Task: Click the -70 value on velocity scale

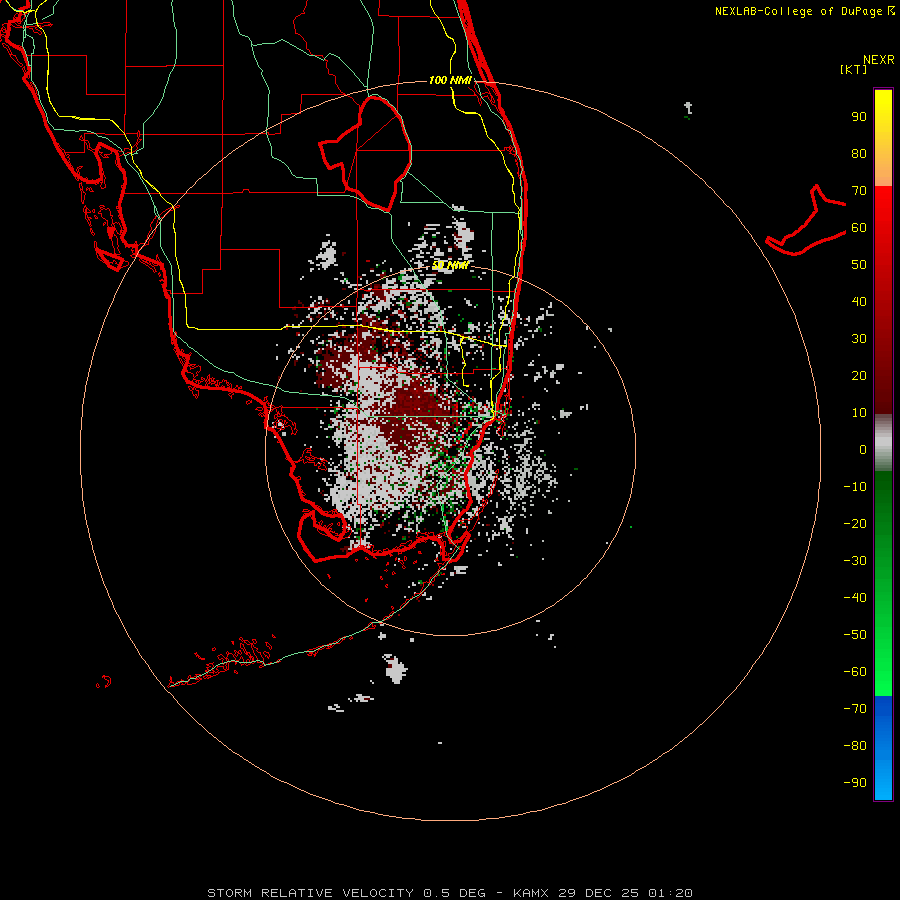Action: point(855,709)
